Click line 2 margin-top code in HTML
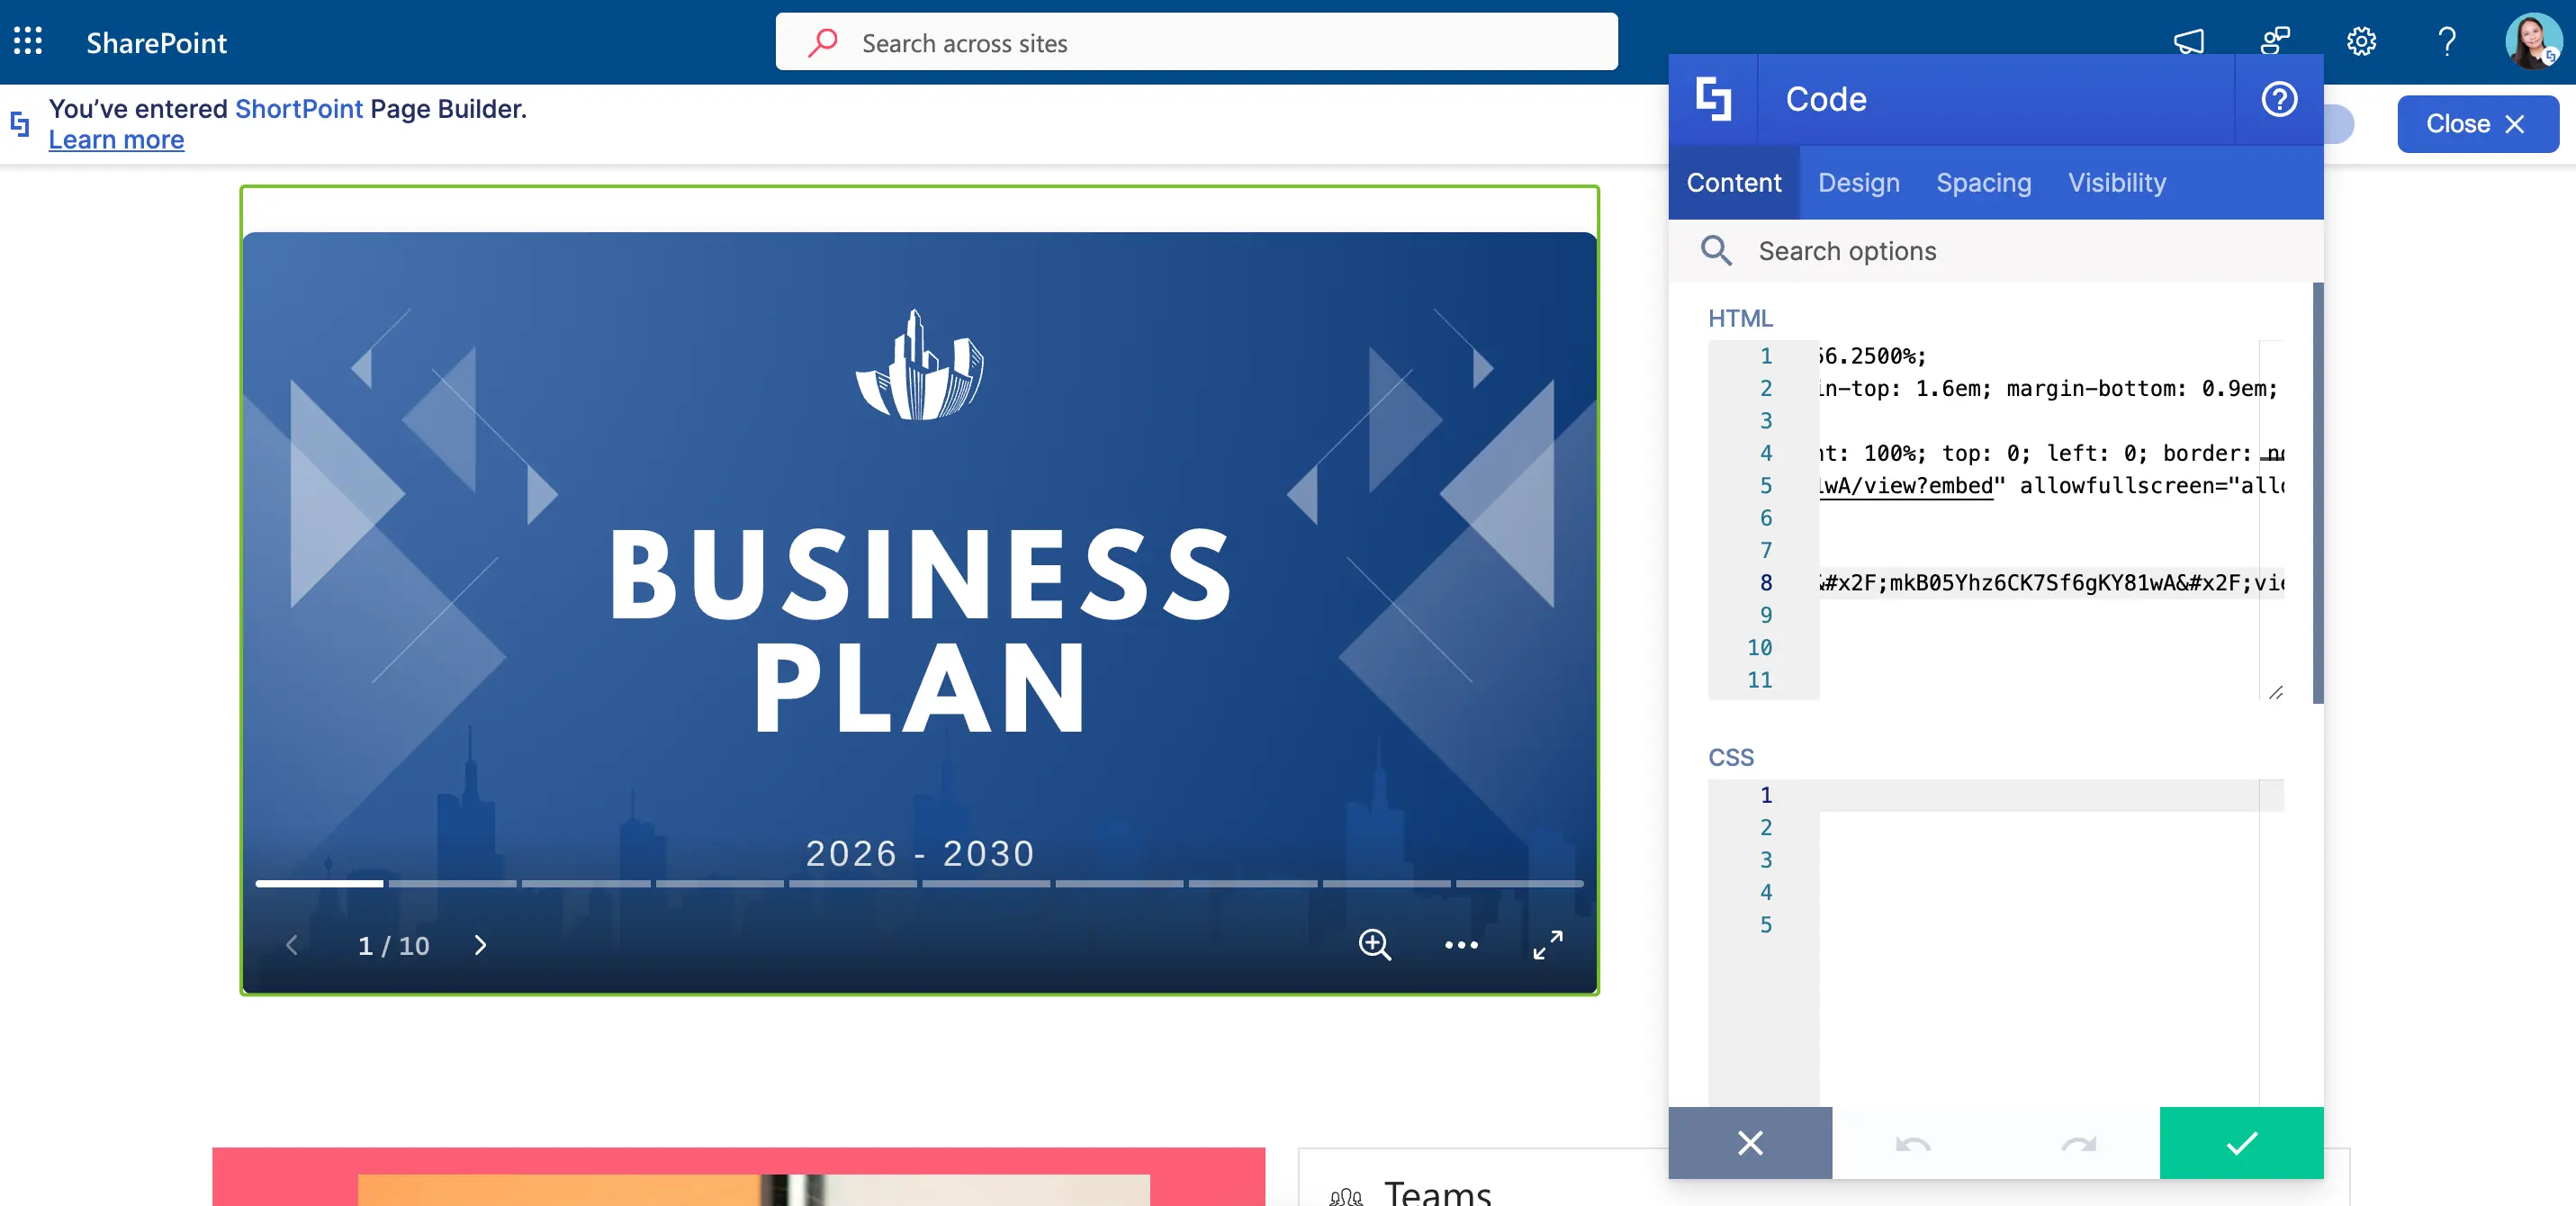2576x1206 pixels. click(2048, 388)
